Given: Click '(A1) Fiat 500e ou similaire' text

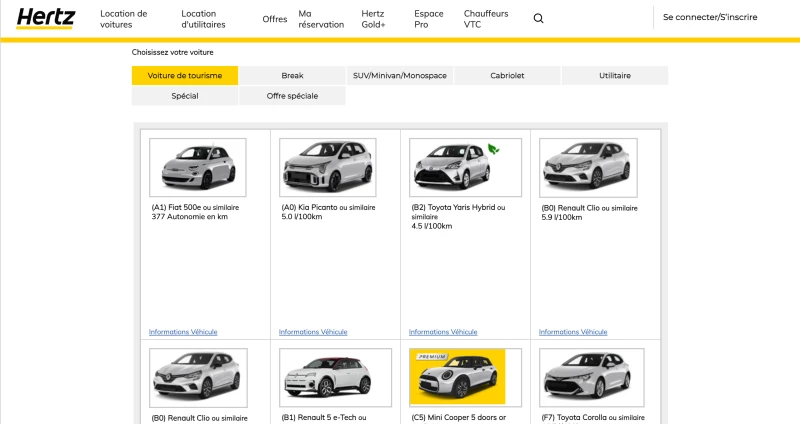Looking at the screenshot, I should point(195,208).
